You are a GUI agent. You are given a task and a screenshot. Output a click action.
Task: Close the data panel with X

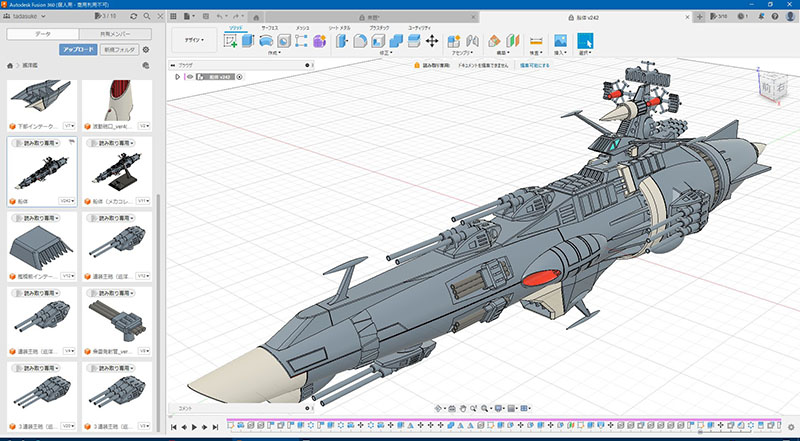point(160,16)
